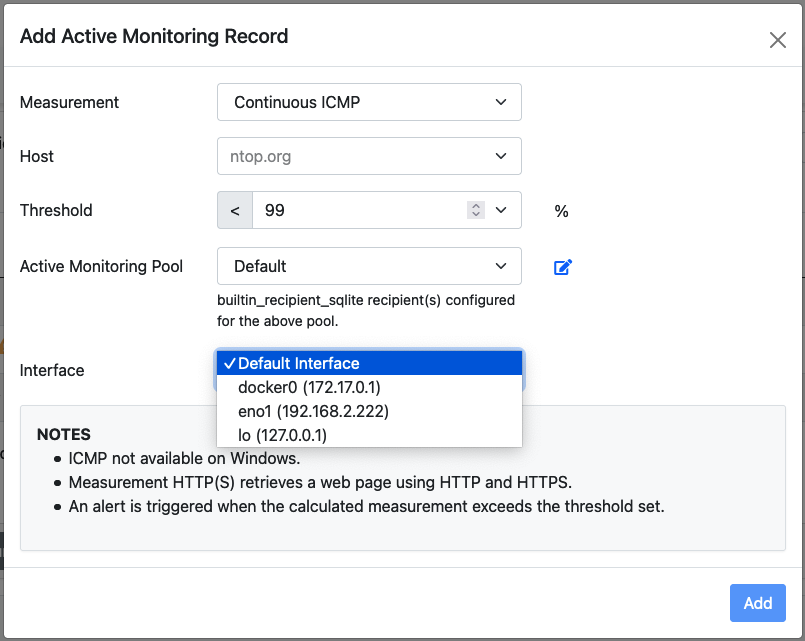Click note 'ICMP not available on Windows.'
The width and height of the screenshot is (805, 641).
(184, 458)
